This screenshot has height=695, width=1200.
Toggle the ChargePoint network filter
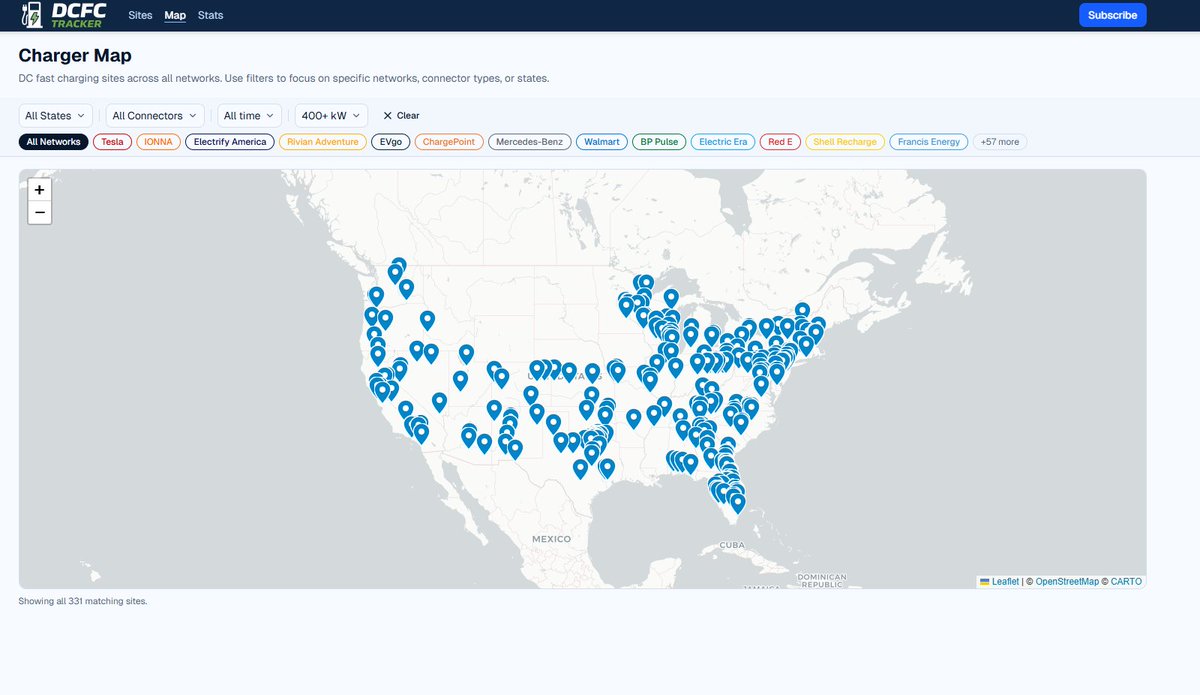tap(449, 142)
